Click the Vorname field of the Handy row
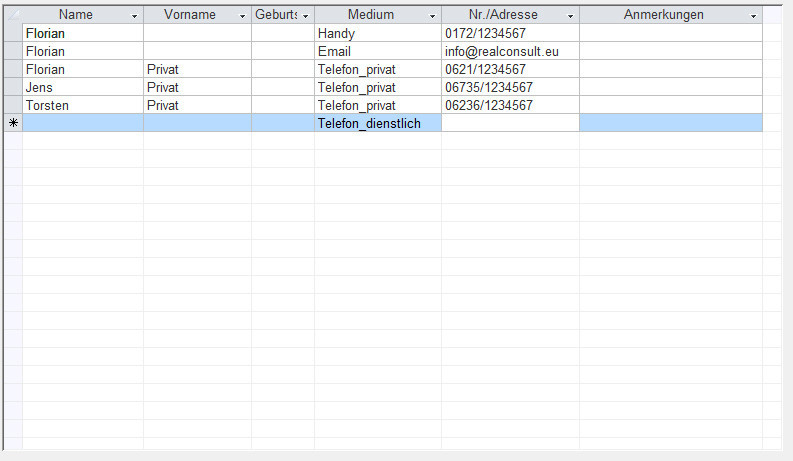 click(x=198, y=33)
